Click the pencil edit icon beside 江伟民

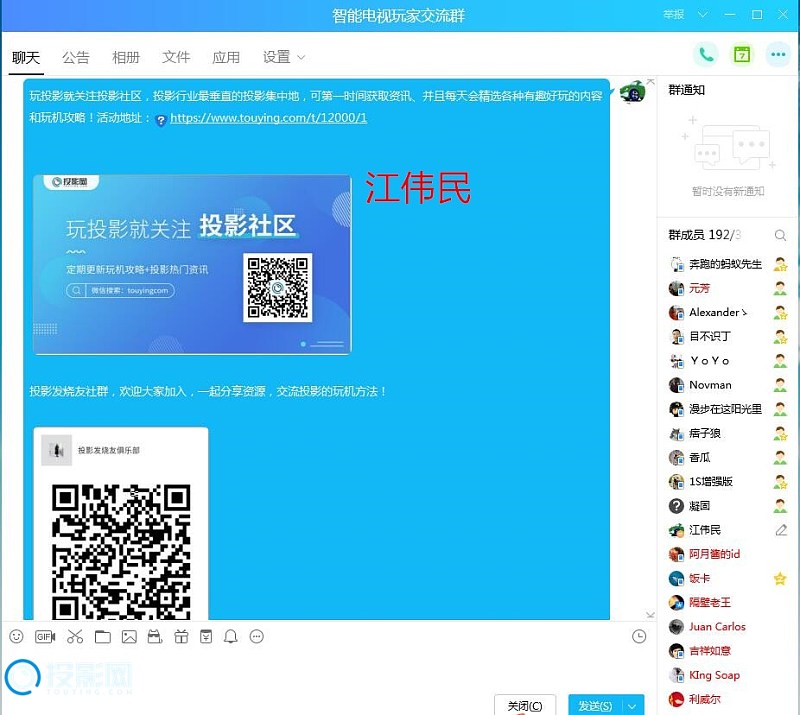781,530
